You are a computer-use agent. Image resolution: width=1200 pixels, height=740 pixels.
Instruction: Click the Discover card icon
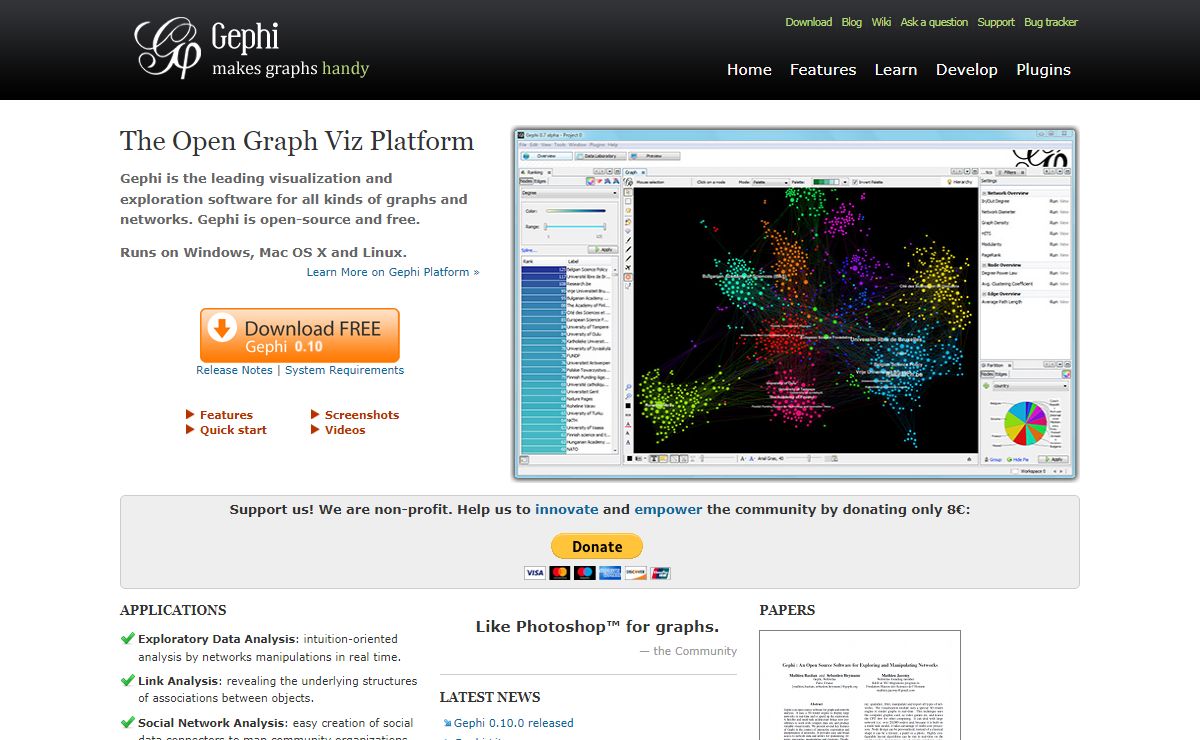click(635, 573)
